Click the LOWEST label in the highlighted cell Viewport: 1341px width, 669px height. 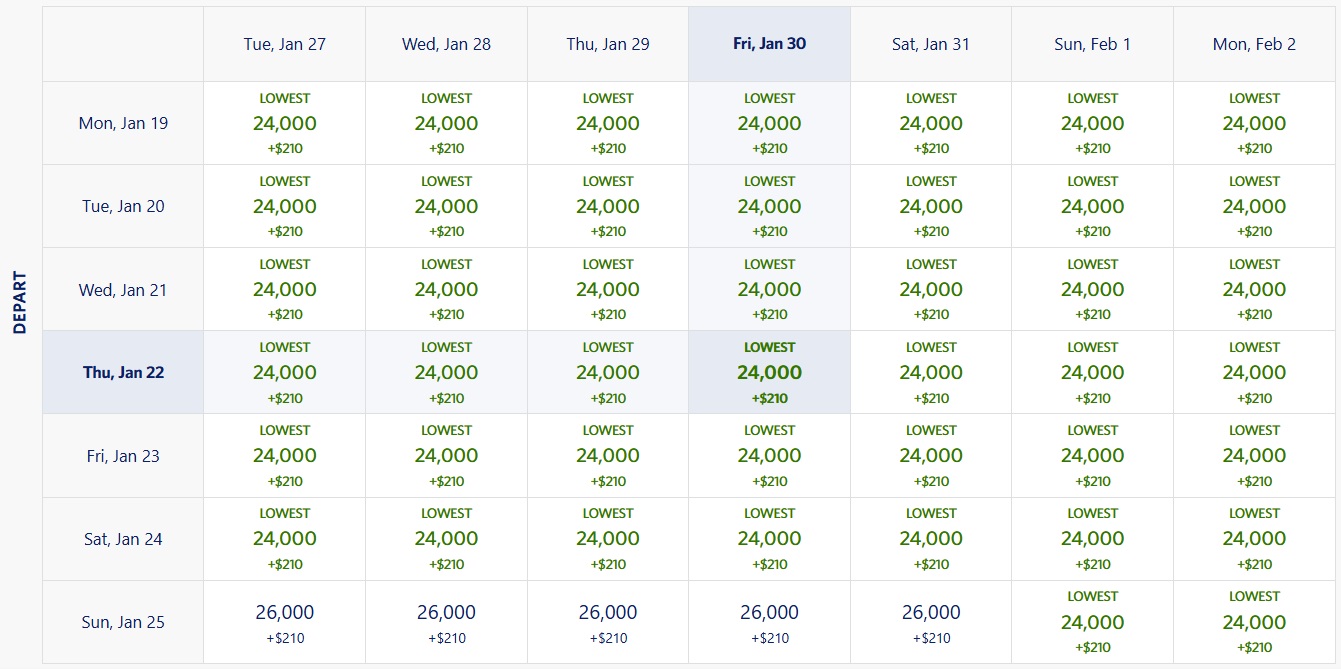click(x=769, y=346)
